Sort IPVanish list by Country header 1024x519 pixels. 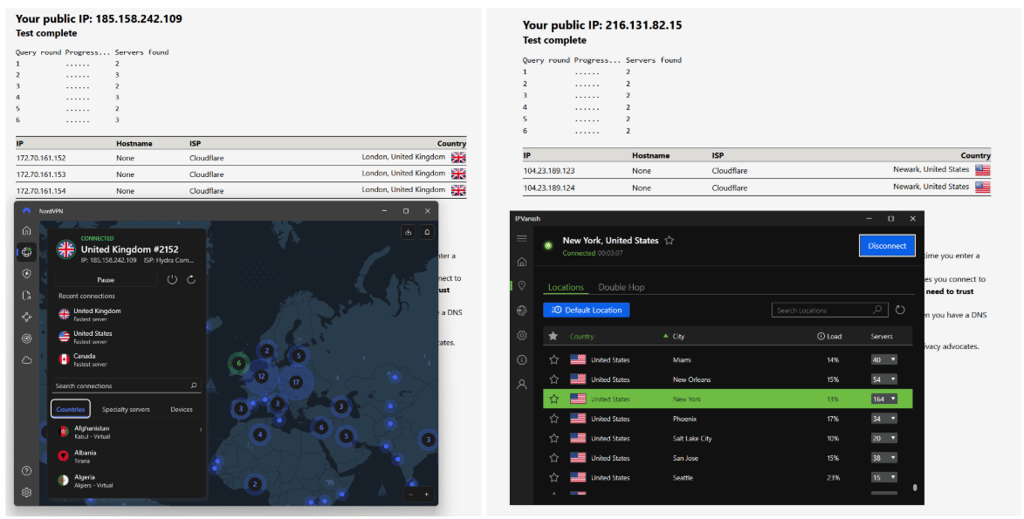point(582,336)
